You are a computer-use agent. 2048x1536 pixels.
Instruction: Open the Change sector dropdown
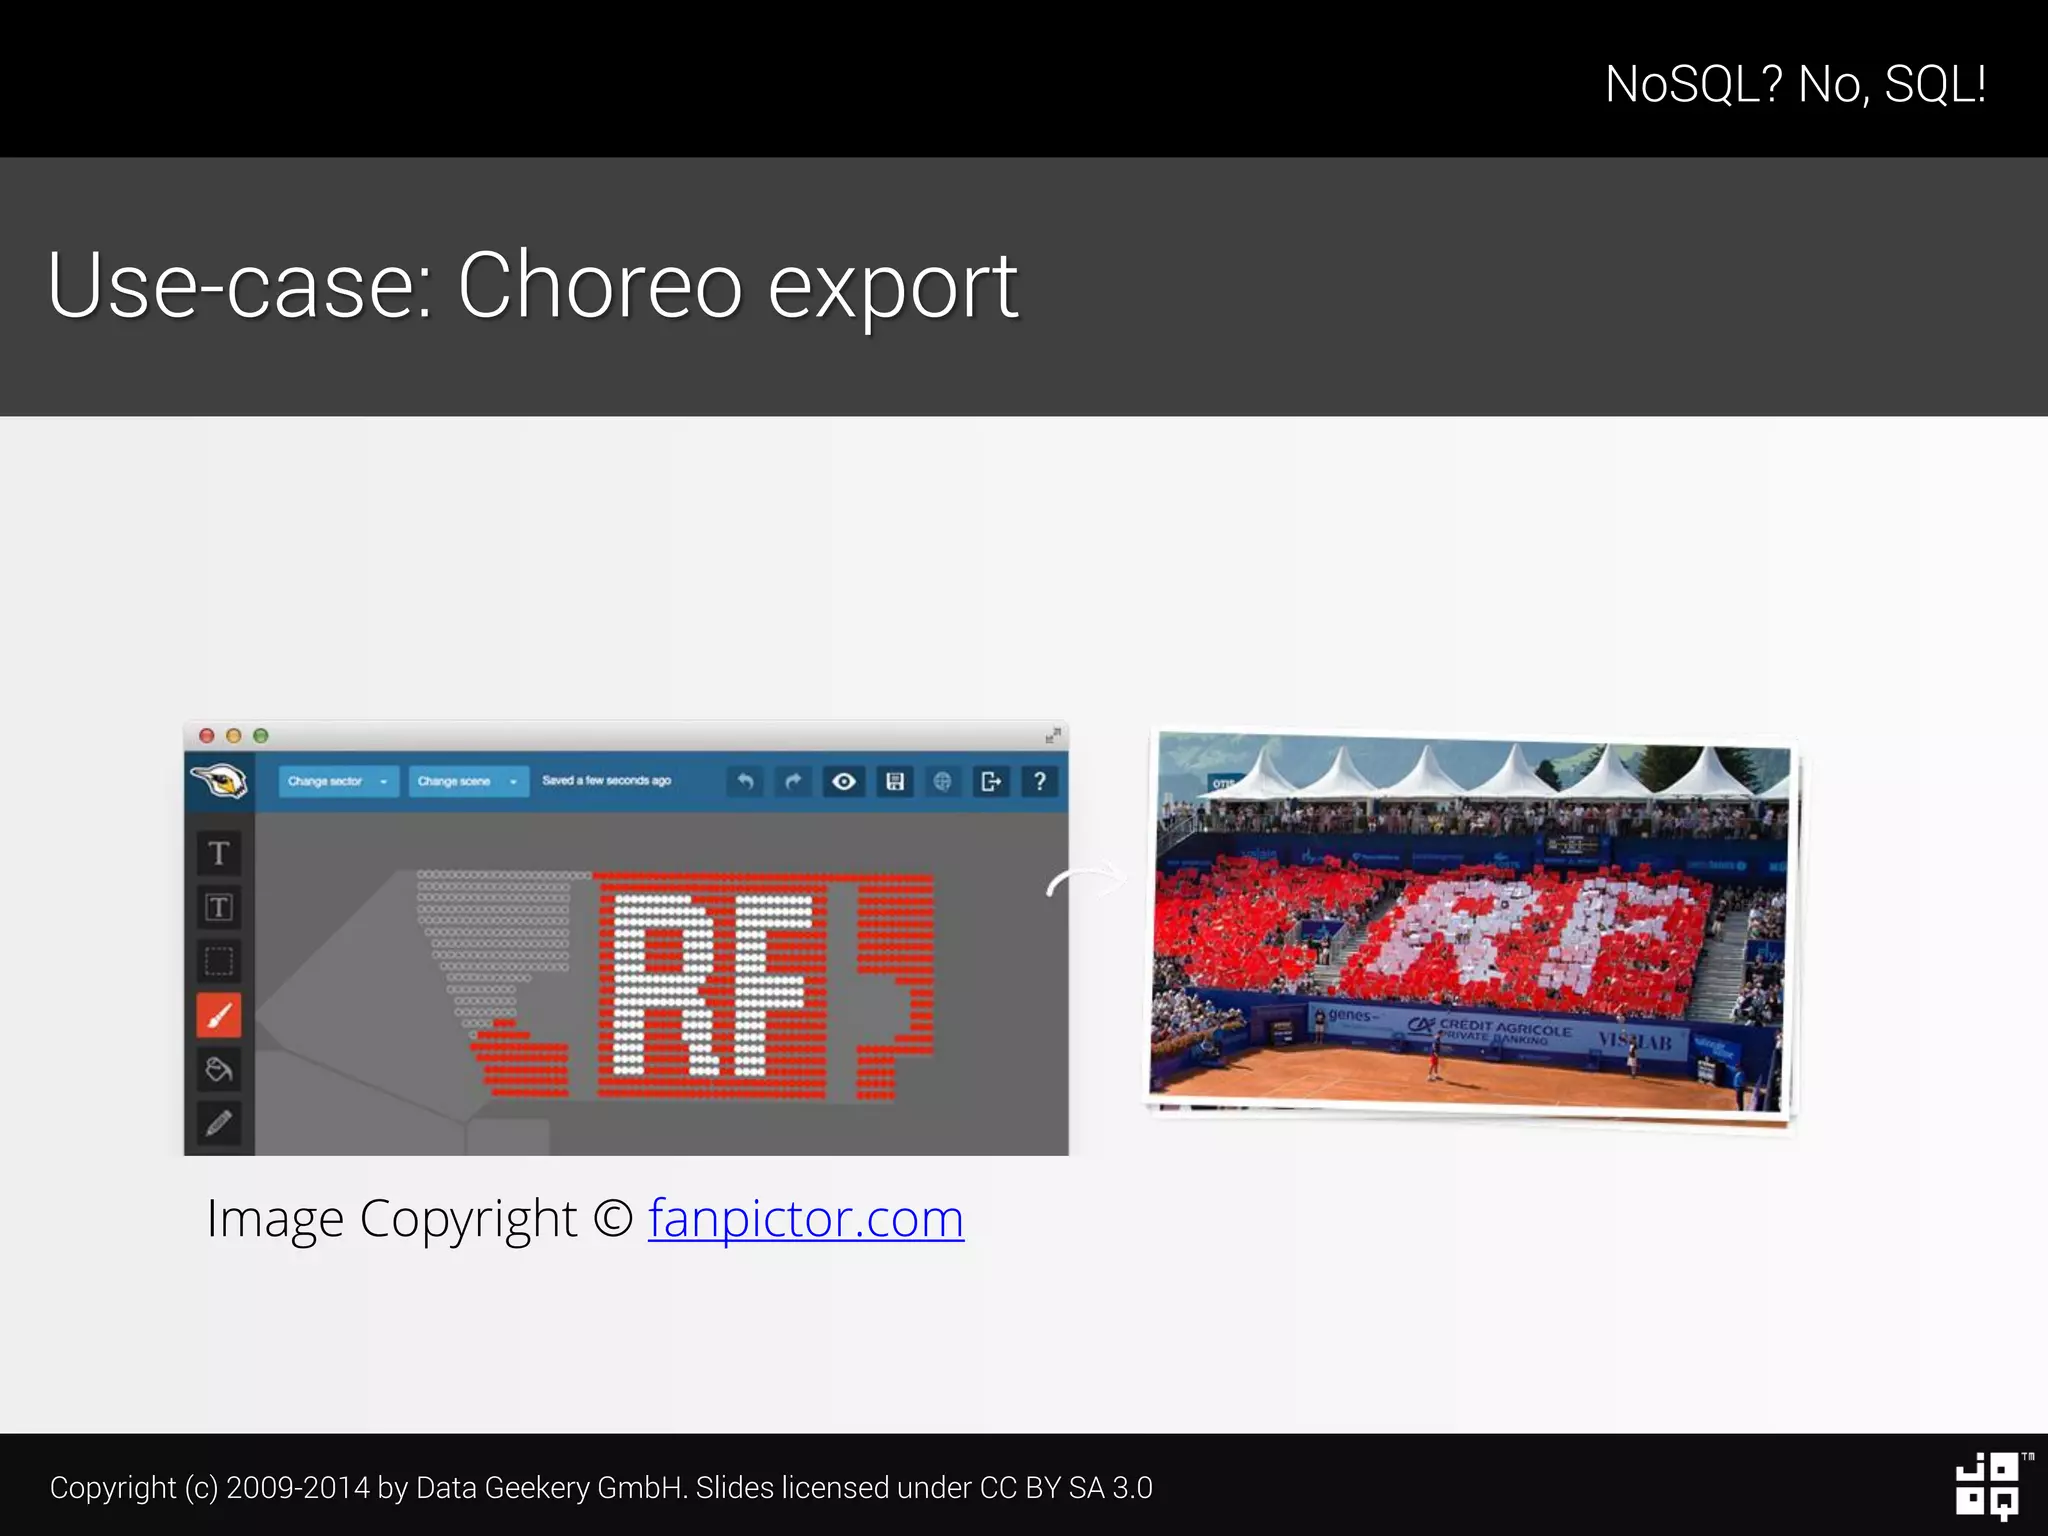[x=338, y=781]
